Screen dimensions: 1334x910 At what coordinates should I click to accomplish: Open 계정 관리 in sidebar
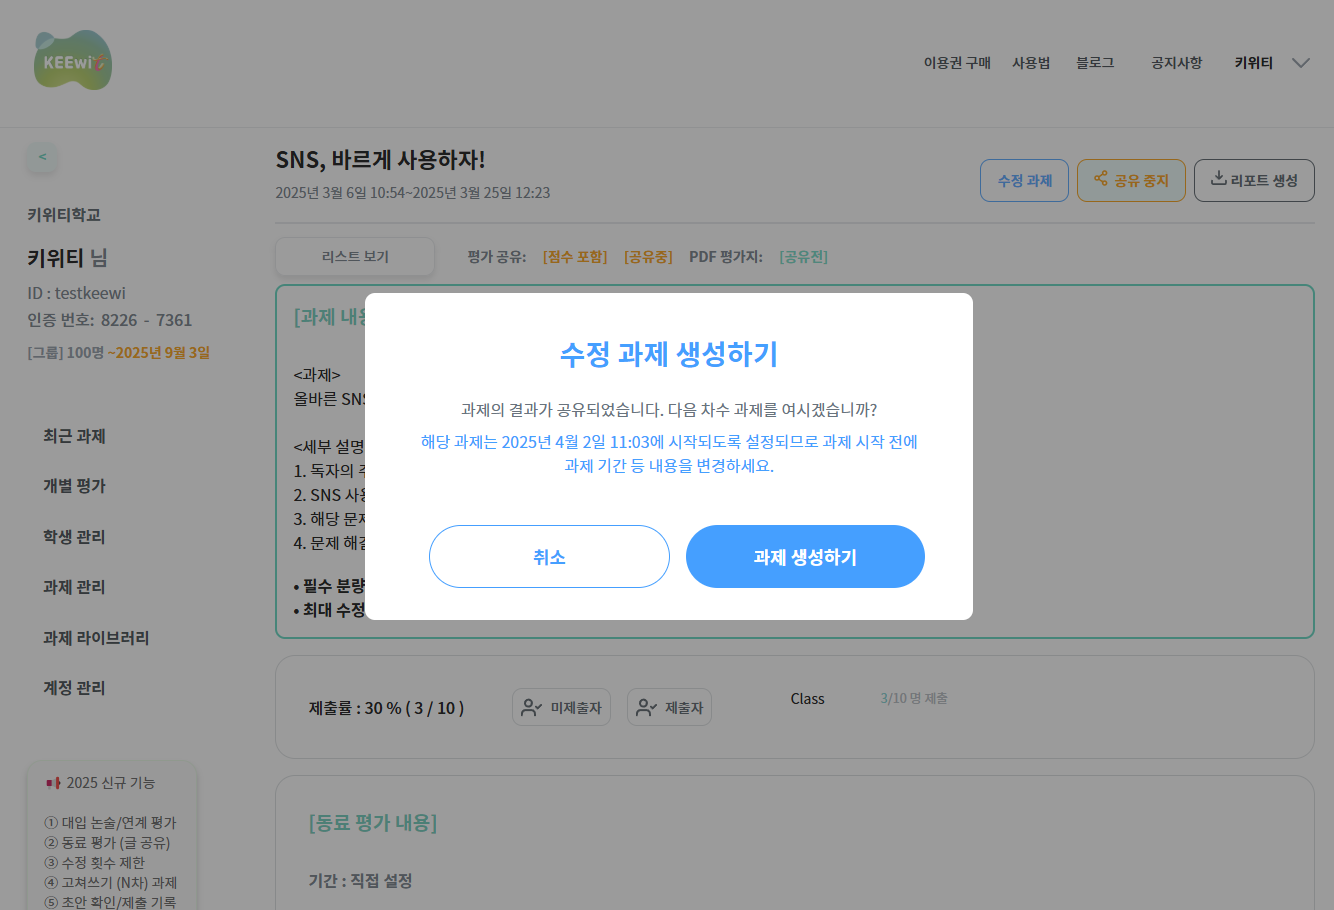74,688
